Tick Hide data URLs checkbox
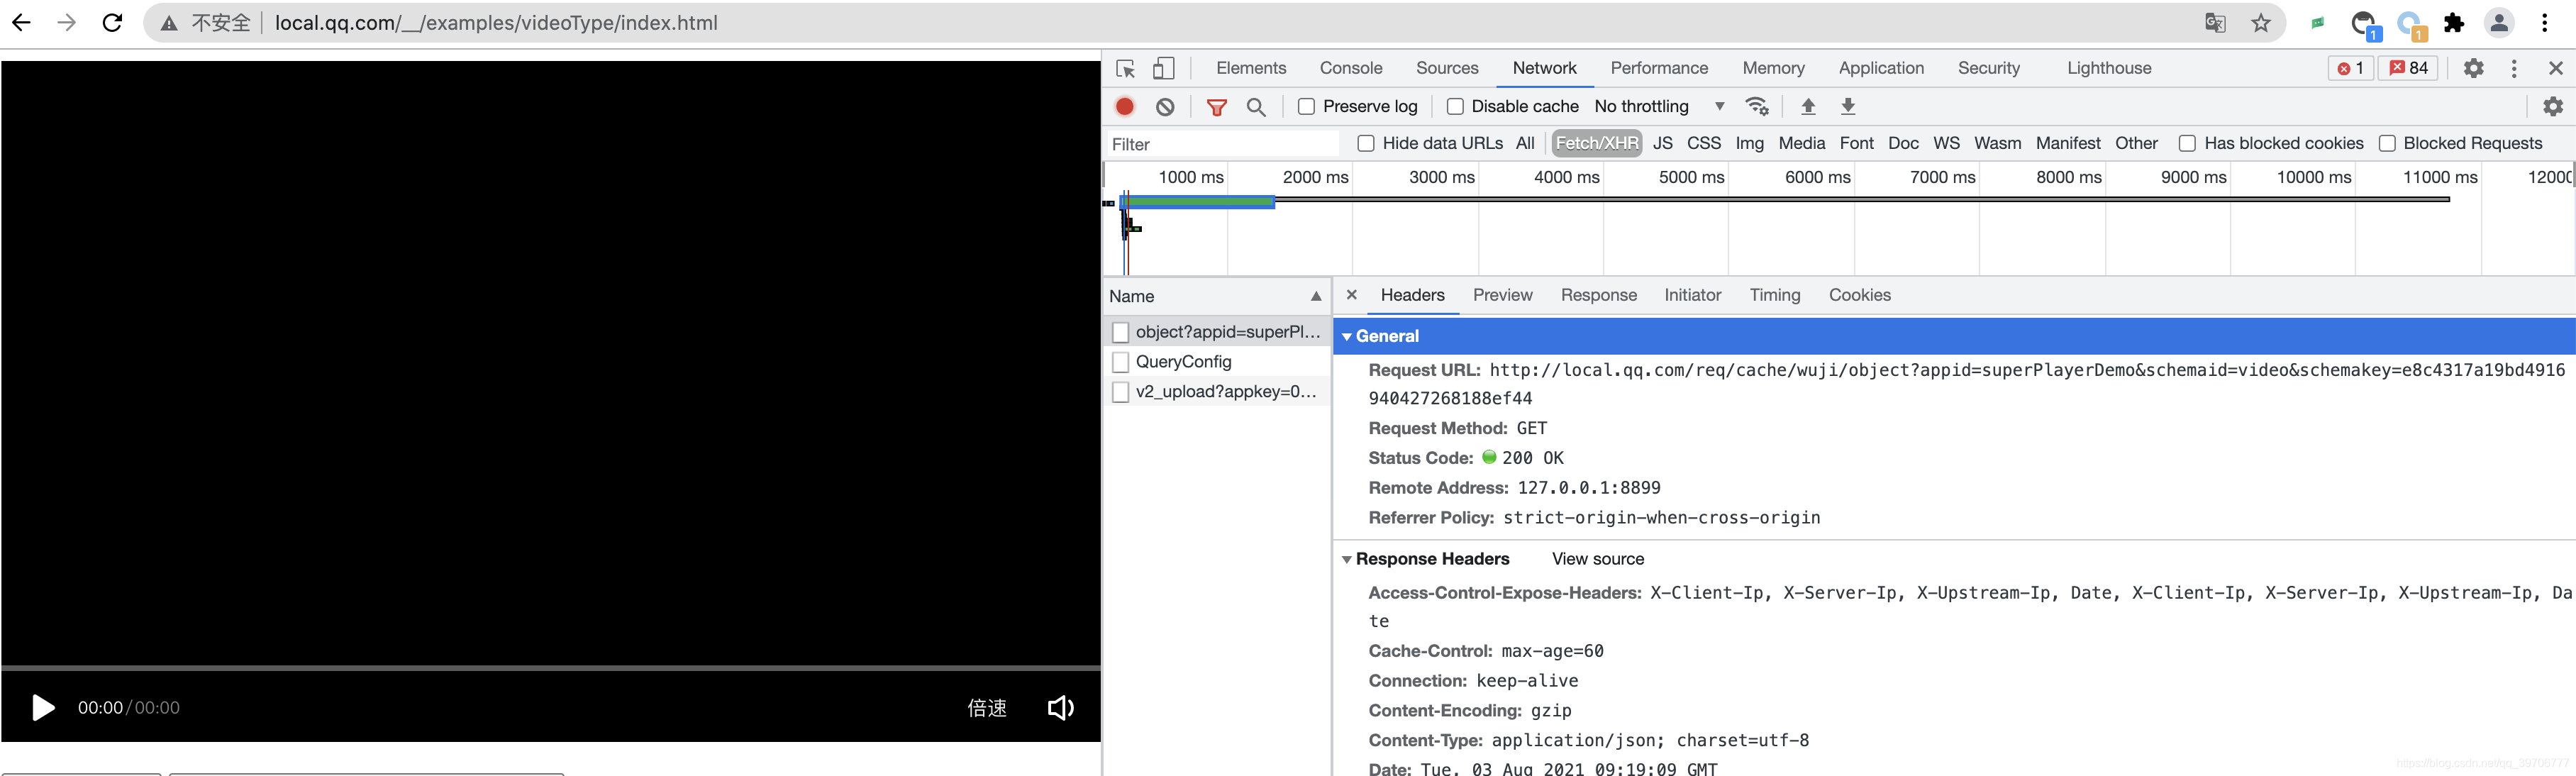2576x776 pixels. click(1366, 143)
